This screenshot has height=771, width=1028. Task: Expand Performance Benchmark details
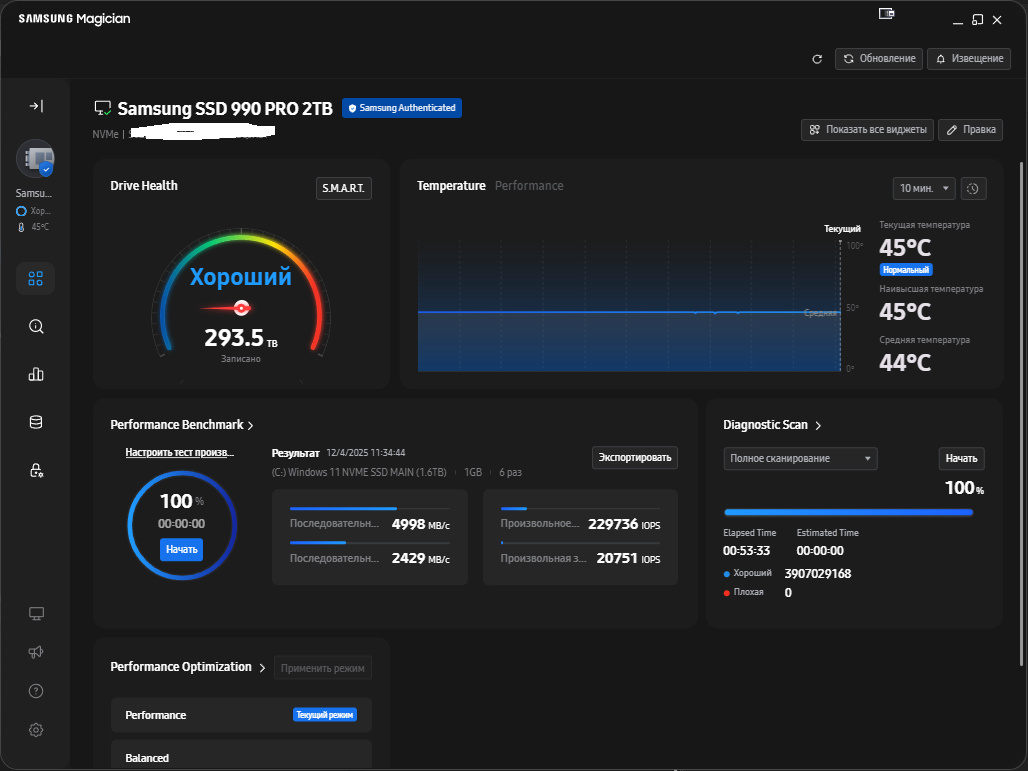(x=250, y=425)
